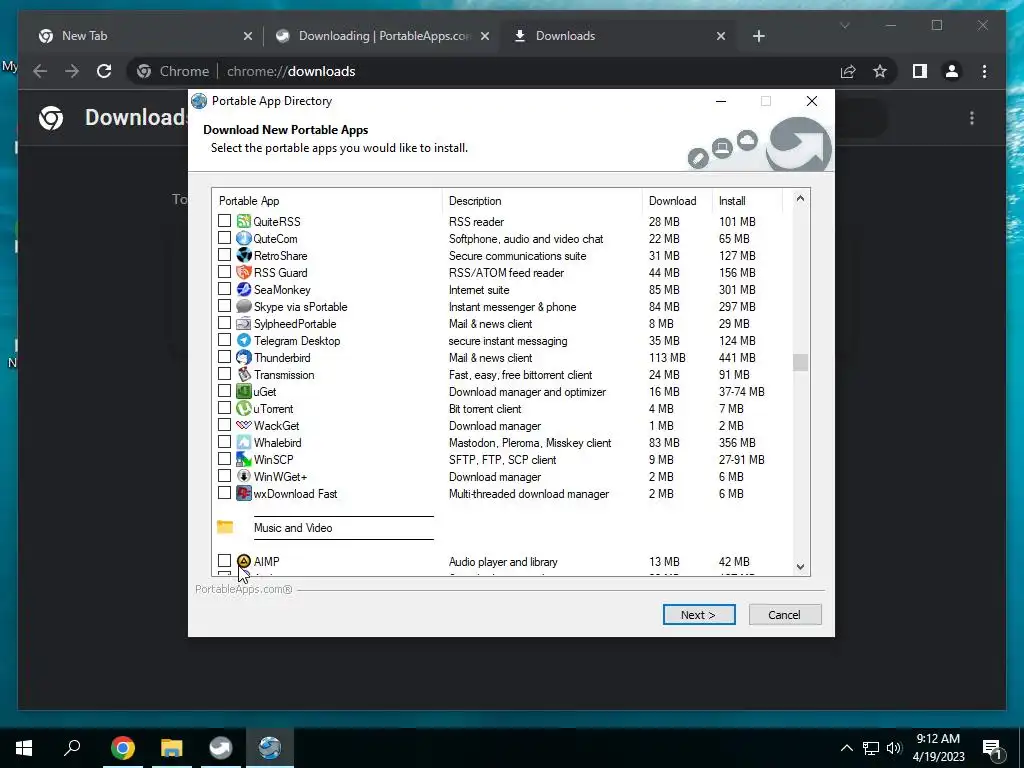The width and height of the screenshot is (1024, 768).
Task: Click the uTorrent app icon
Action: 244,408
